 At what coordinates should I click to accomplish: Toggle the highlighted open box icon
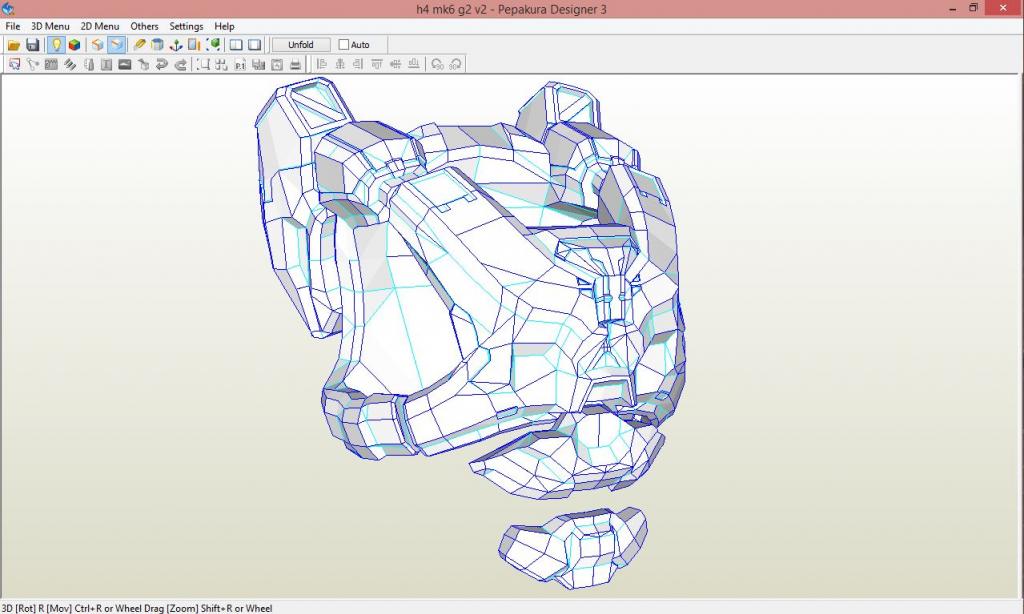tap(116, 45)
